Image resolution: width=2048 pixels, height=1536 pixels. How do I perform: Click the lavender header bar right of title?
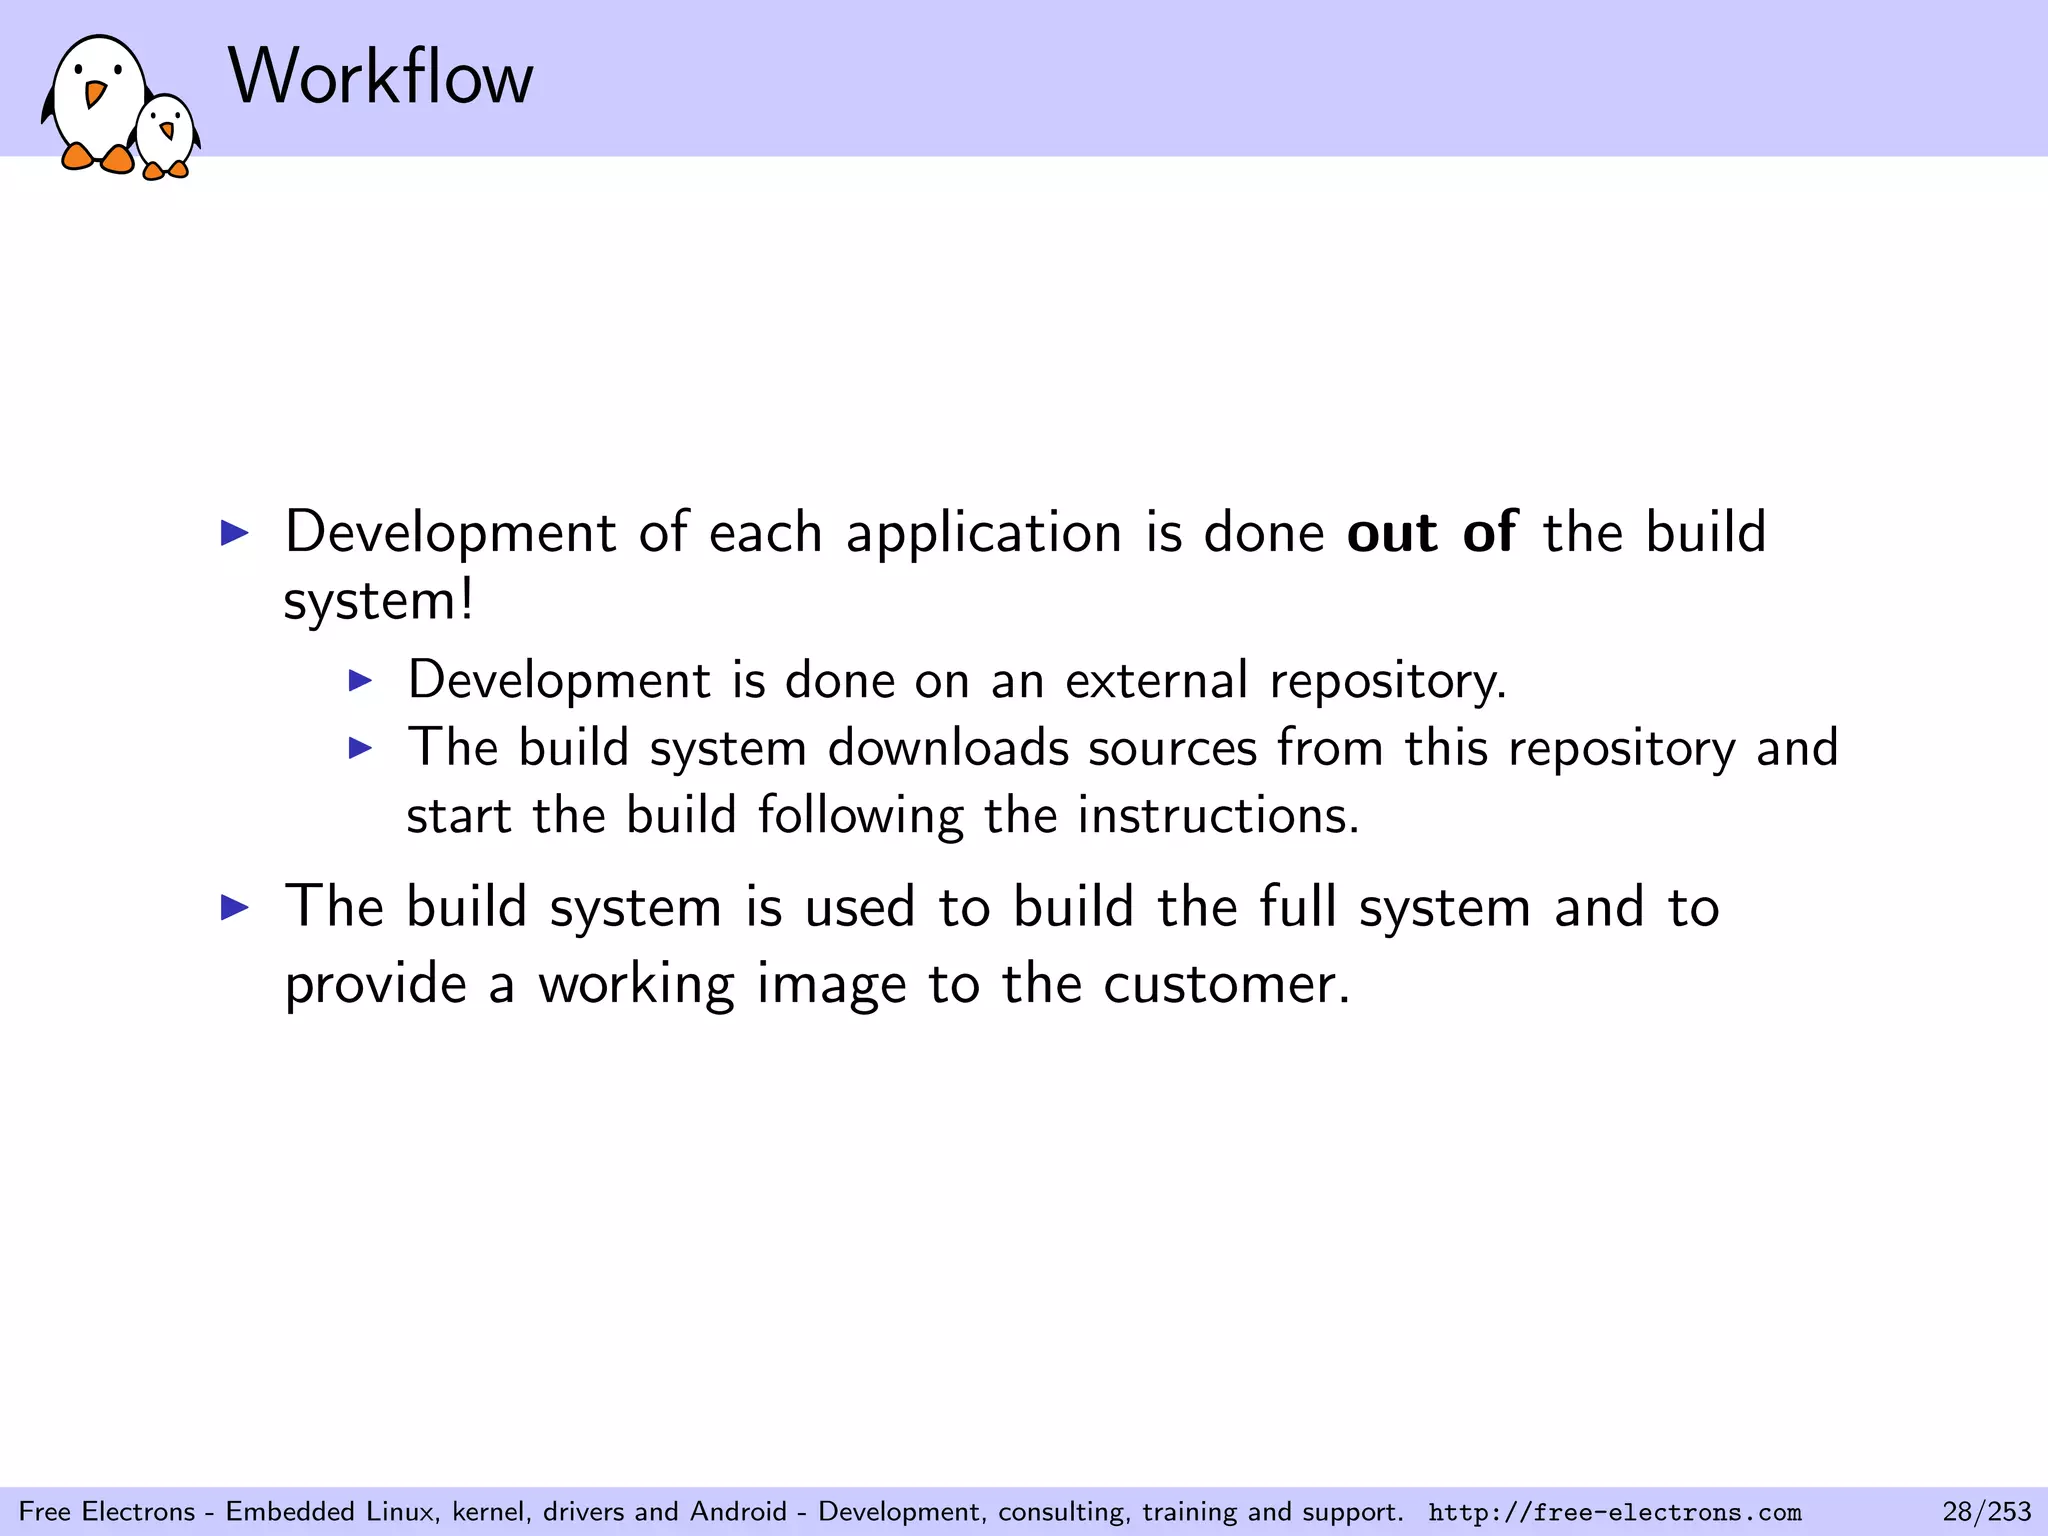1300,77
